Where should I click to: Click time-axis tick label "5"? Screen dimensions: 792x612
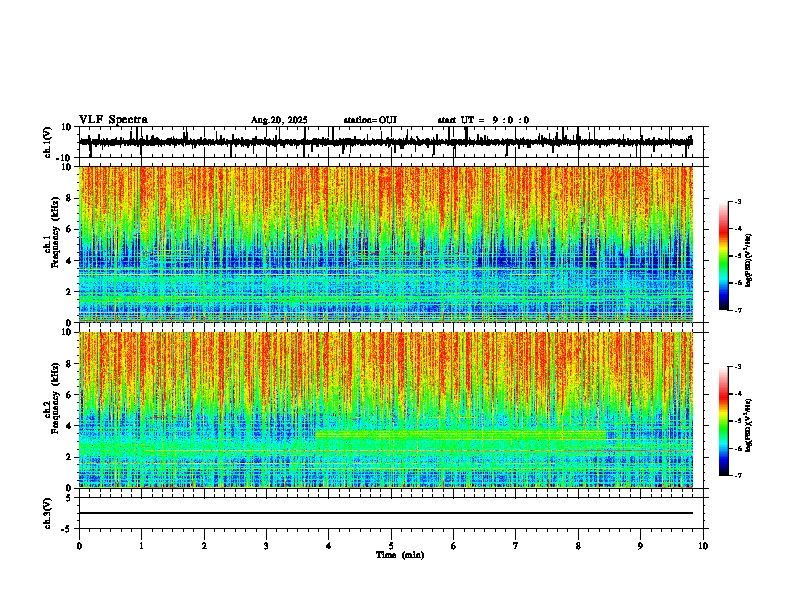tap(391, 546)
